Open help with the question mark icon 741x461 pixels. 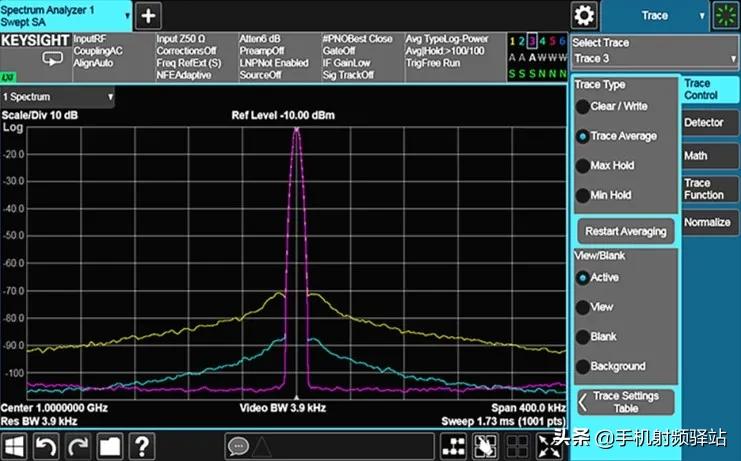pos(143,446)
